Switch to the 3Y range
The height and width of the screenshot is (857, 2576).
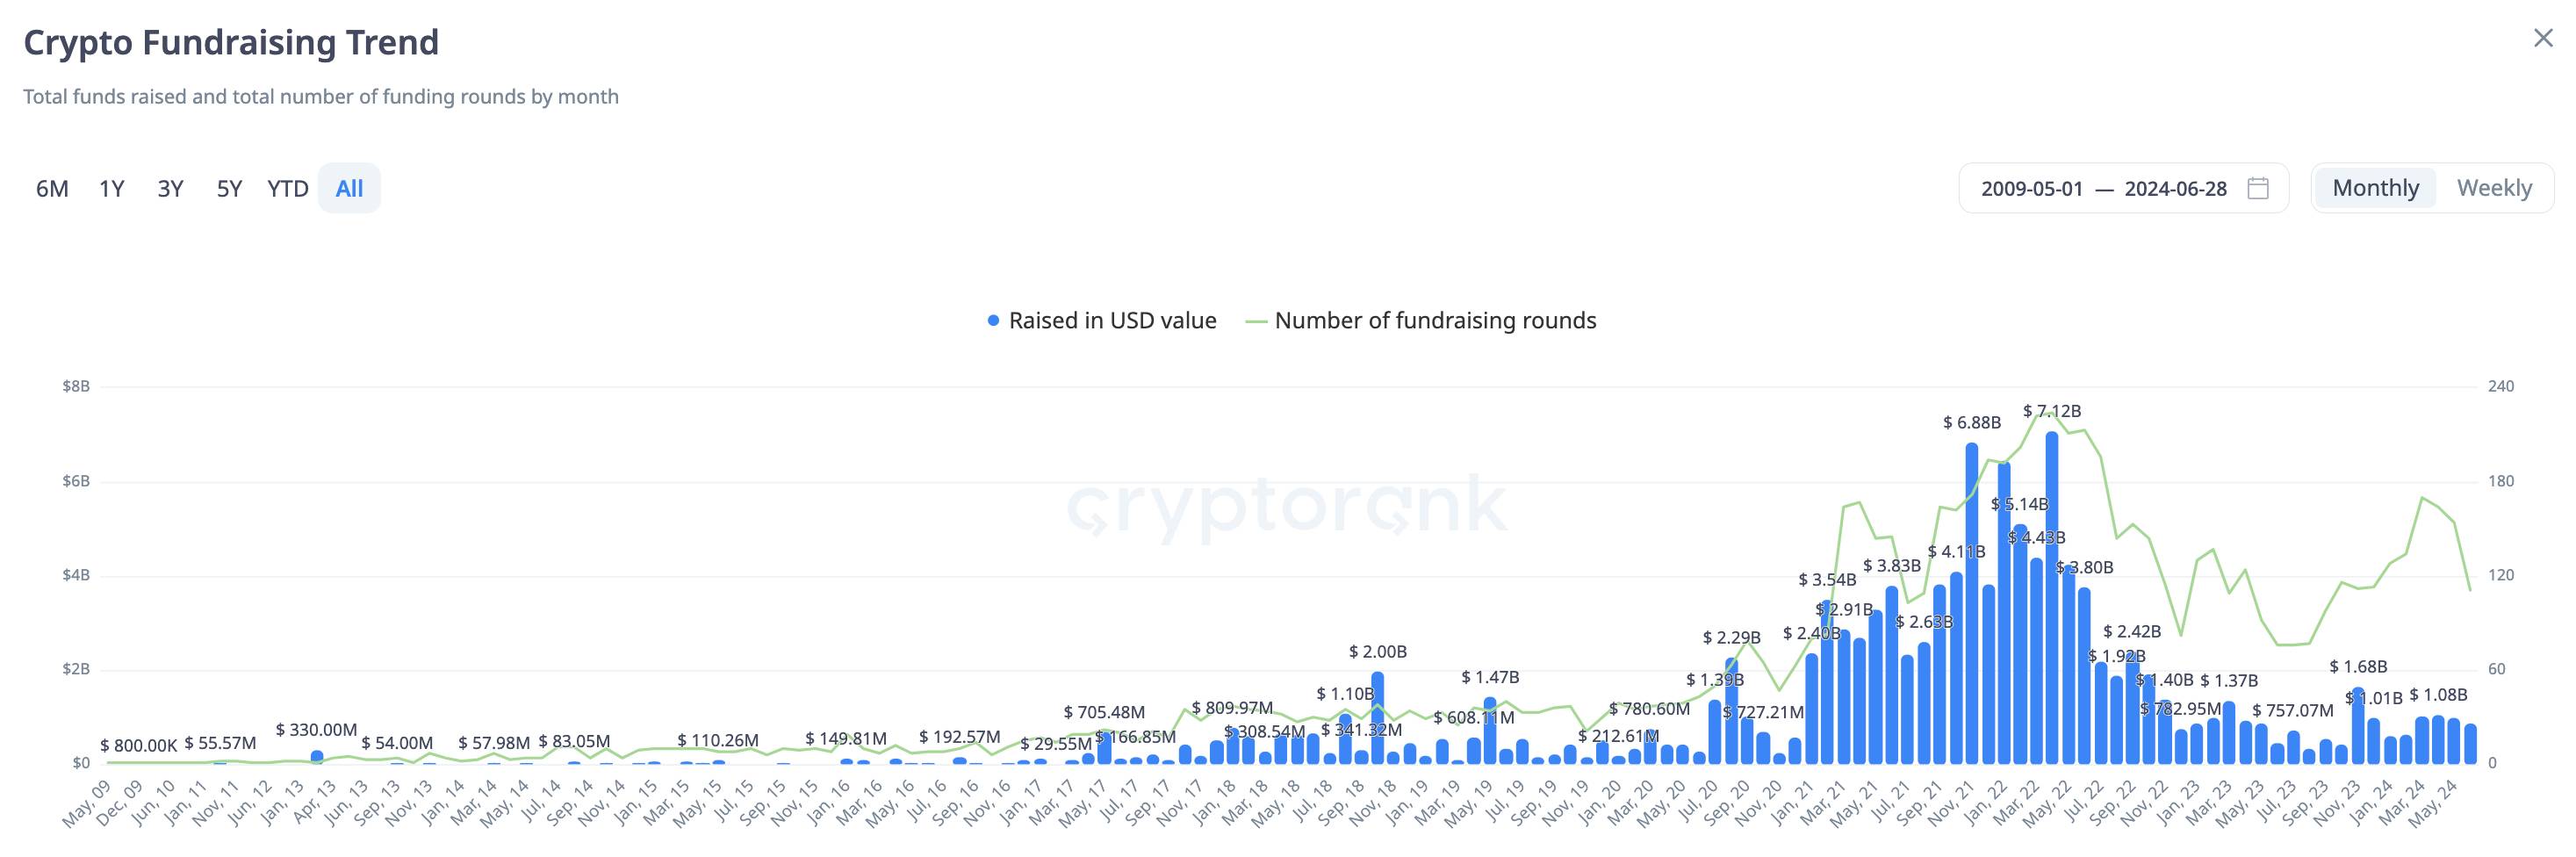(170, 188)
